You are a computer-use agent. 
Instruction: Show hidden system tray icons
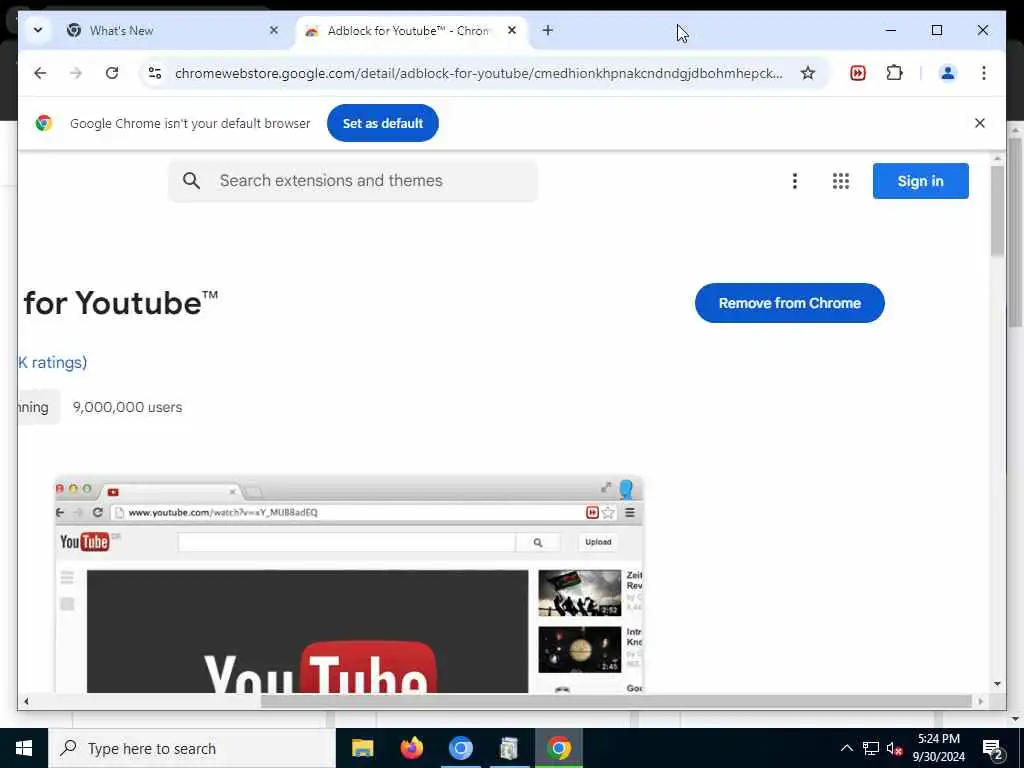(x=846, y=748)
